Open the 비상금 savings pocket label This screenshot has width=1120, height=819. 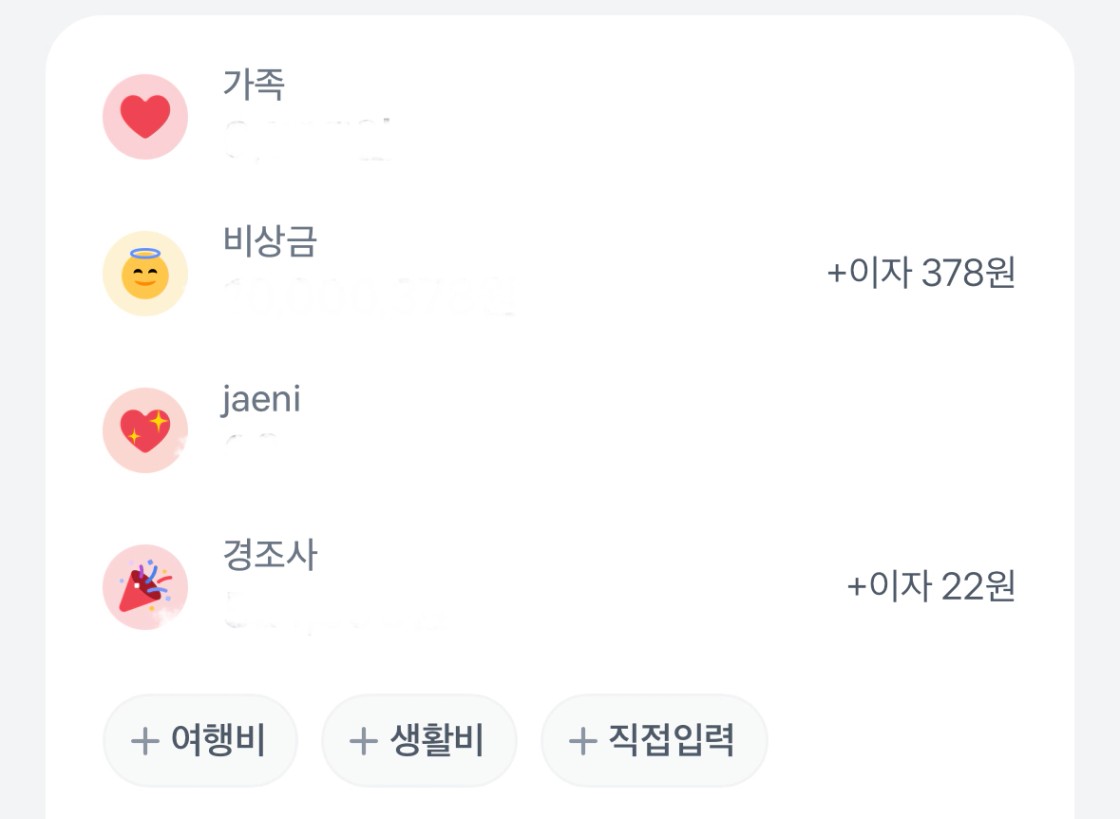pos(270,241)
